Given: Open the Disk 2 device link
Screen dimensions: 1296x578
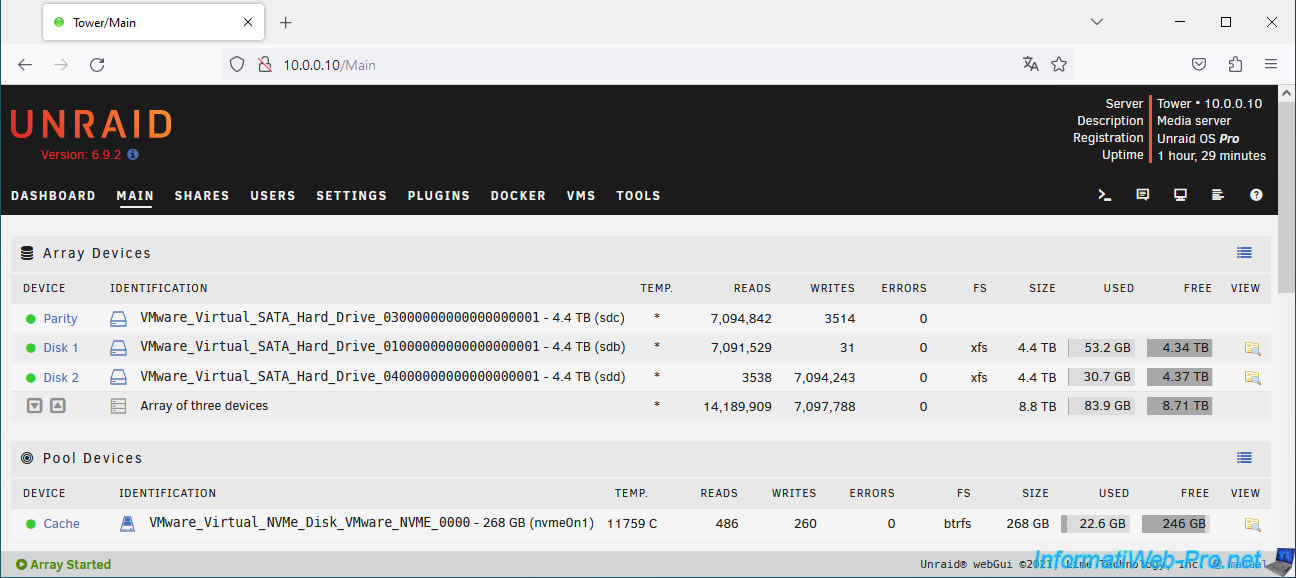Looking at the screenshot, I should click(61, 378).
